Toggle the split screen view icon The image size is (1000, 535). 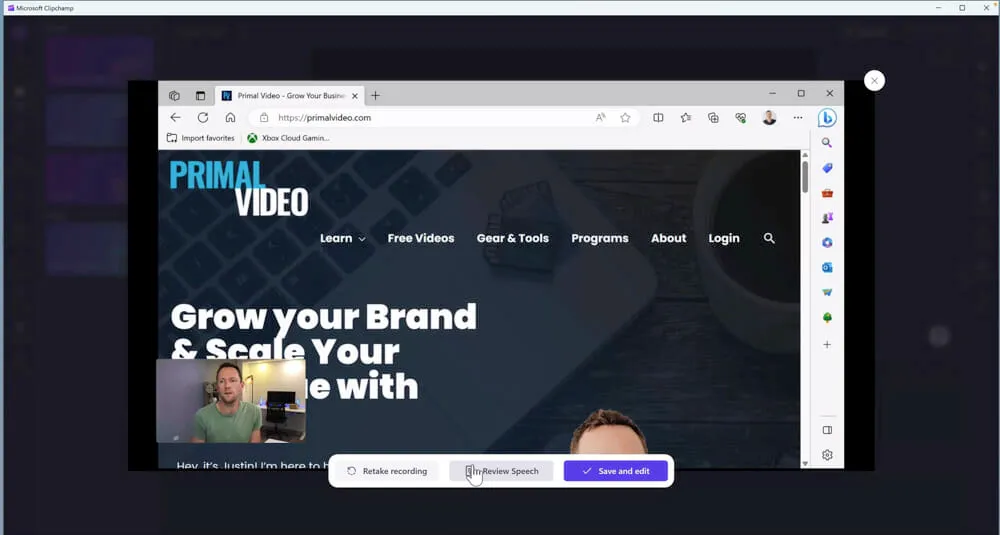pos(658,118)
